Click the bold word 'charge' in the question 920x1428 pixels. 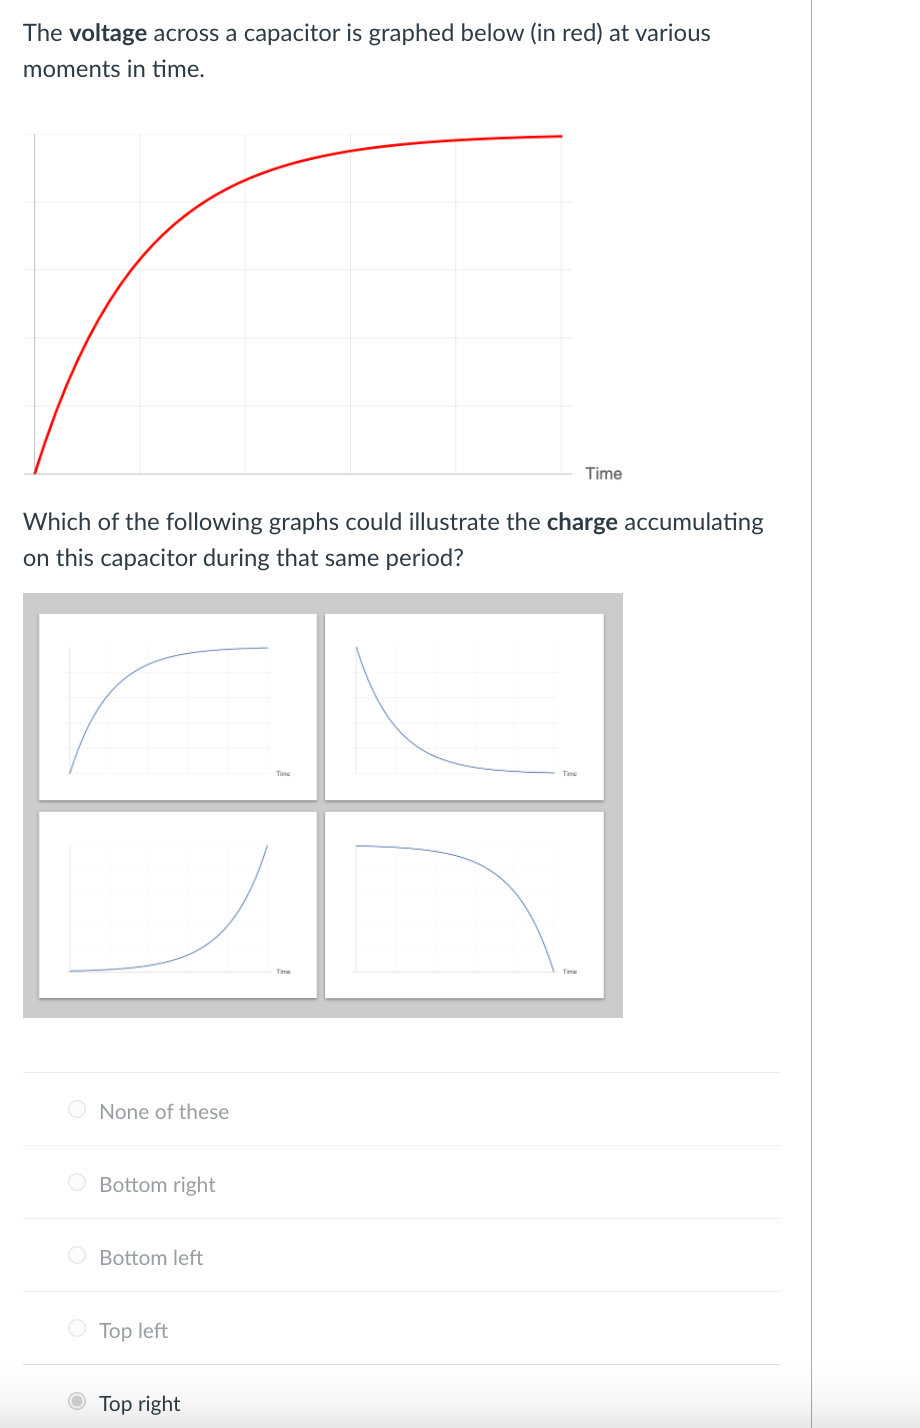point(583,521)
